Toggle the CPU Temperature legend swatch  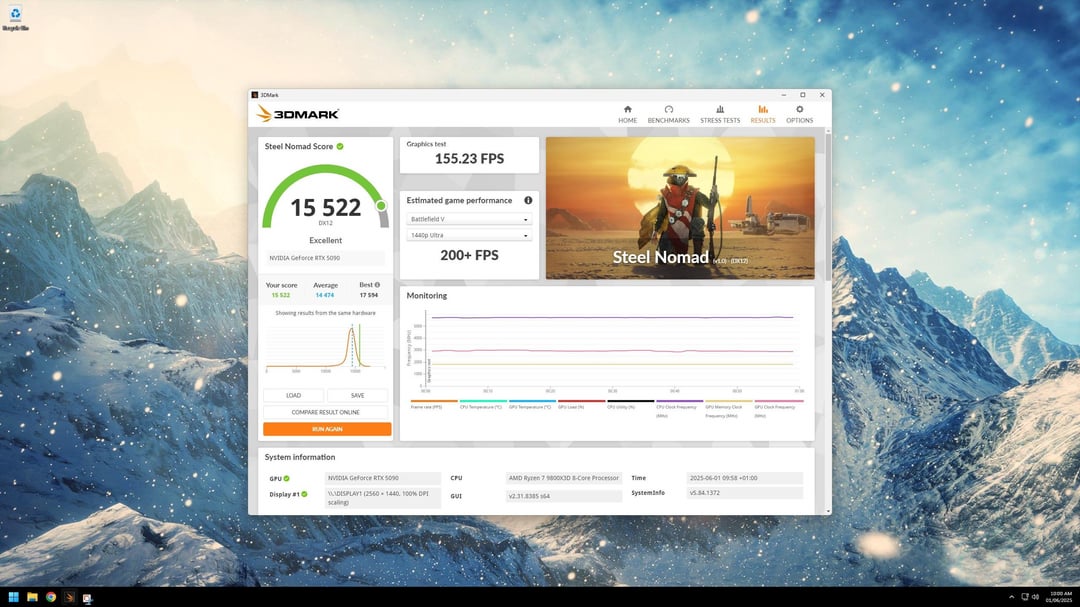click(483, 401)
